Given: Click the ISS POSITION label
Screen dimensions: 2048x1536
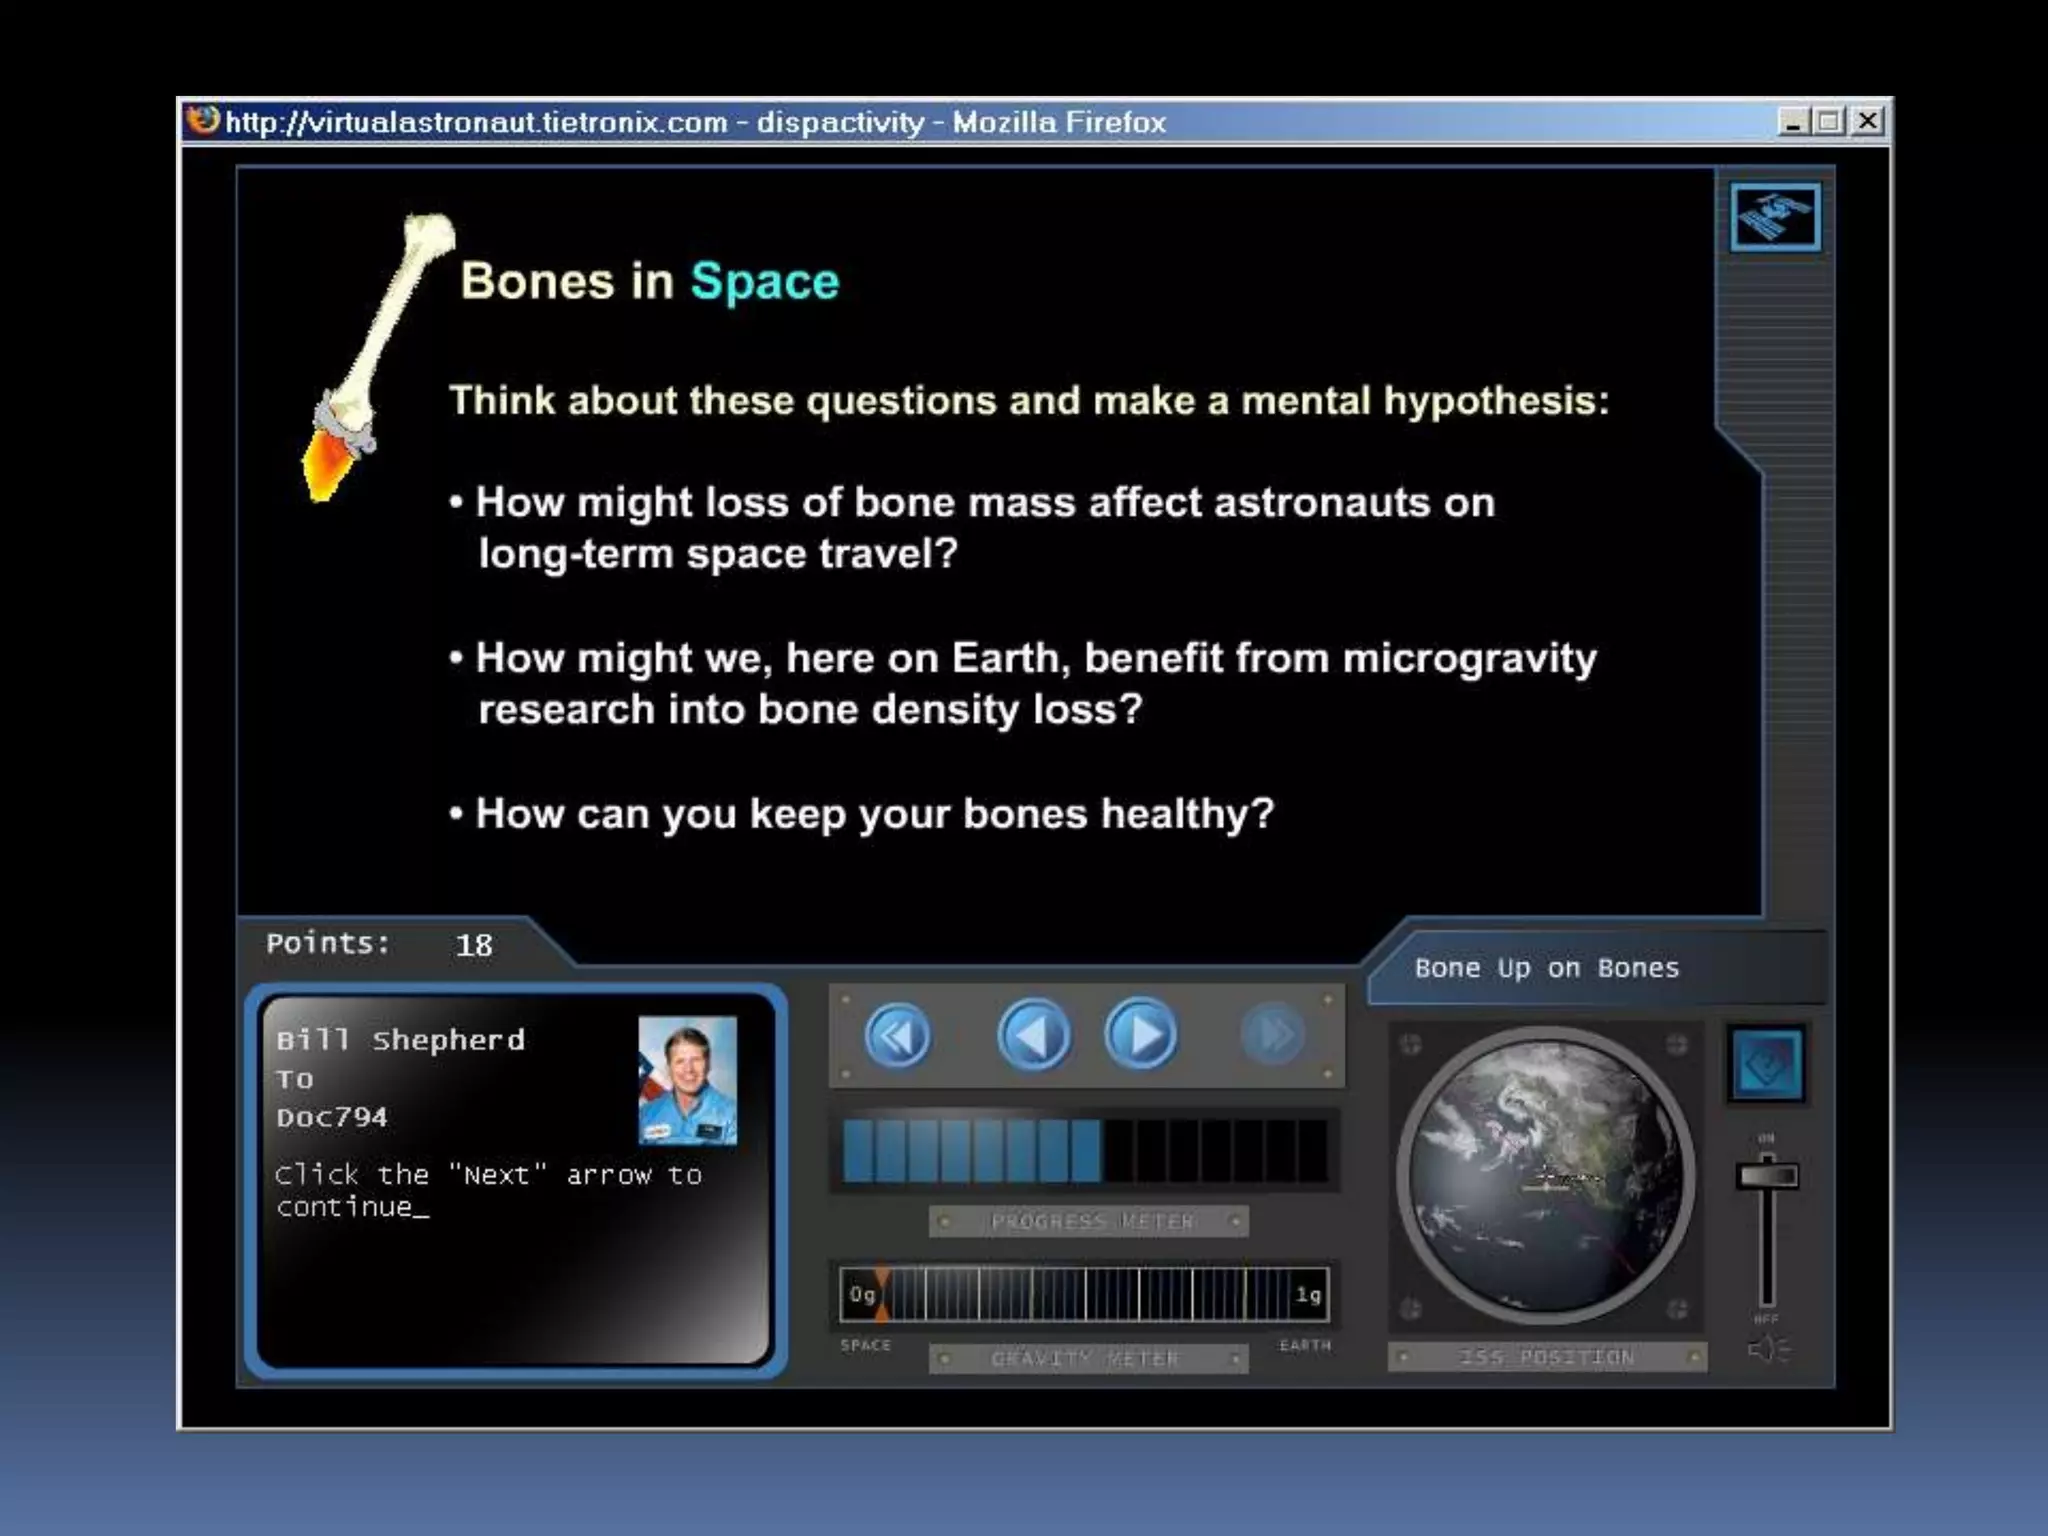Looking at the screenshot, I should (x=1546, y=1357).
